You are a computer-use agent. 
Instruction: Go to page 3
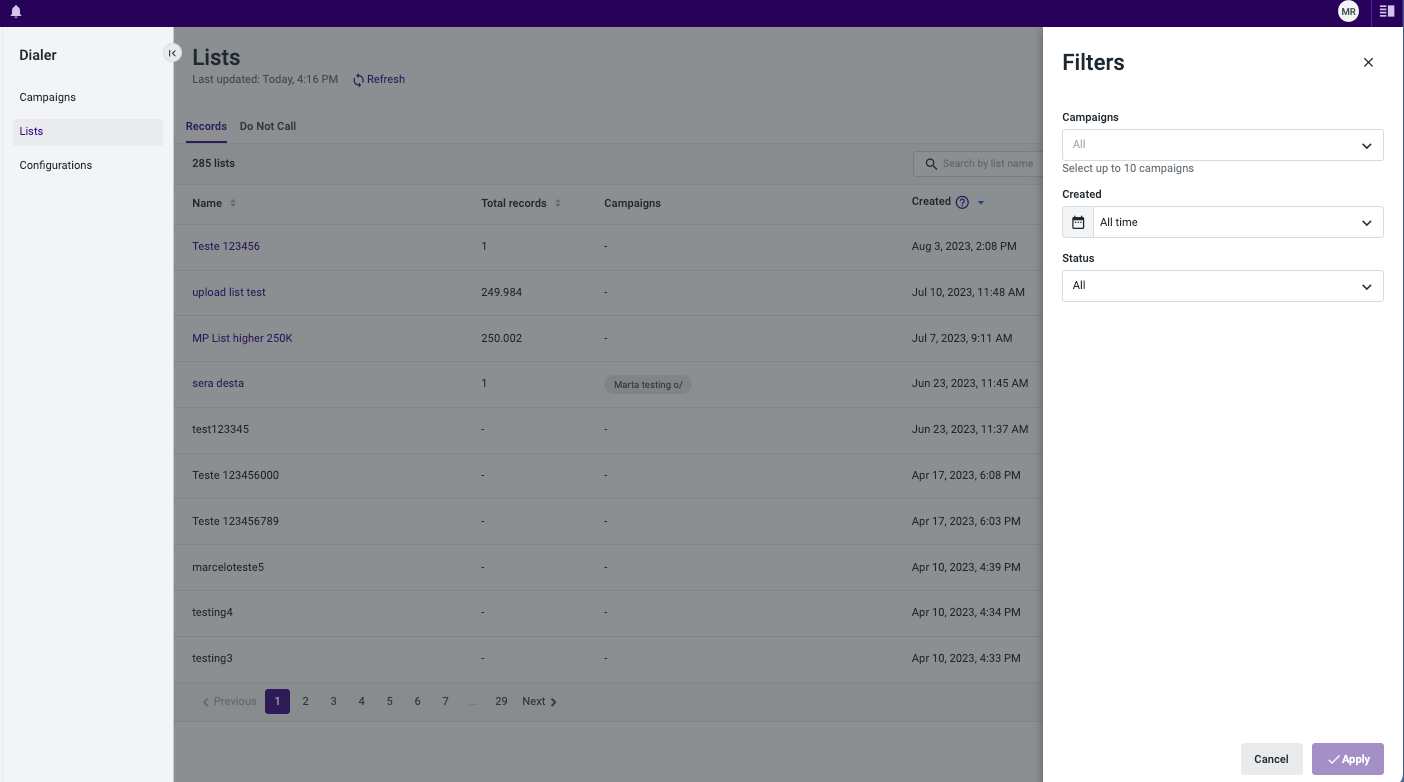click(x=333, y=701)
